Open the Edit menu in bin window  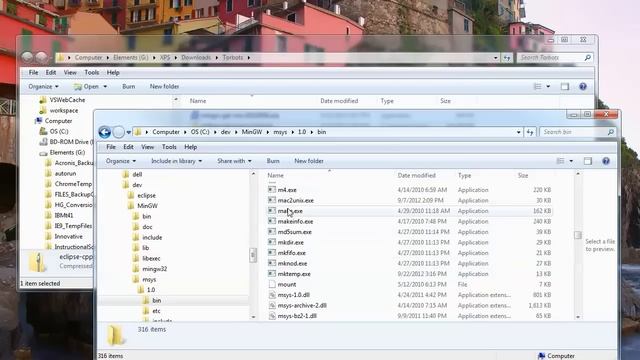click(x=128, y=147)
